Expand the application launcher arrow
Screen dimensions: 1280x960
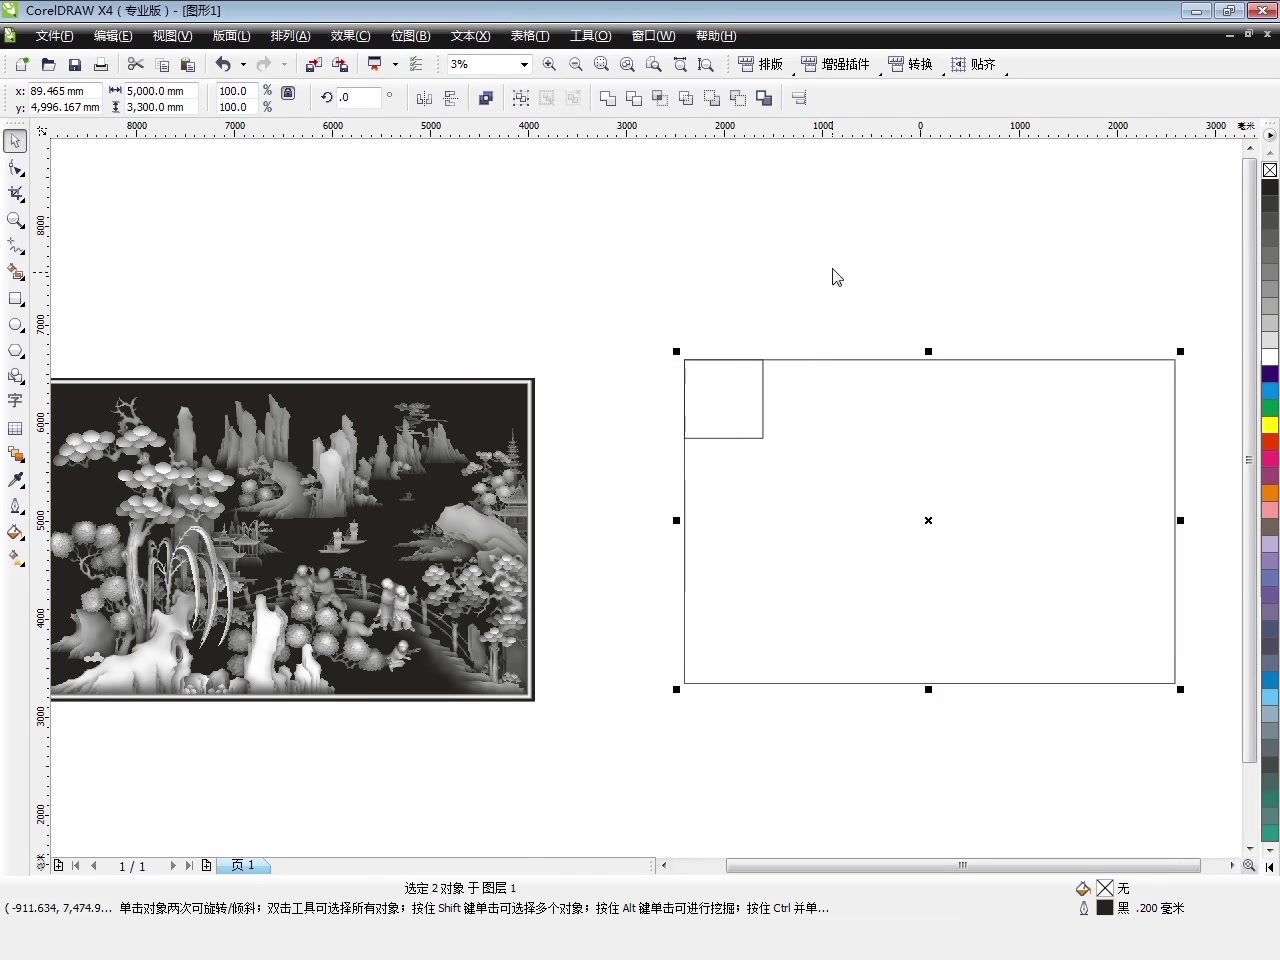click(x=395, y=64)
